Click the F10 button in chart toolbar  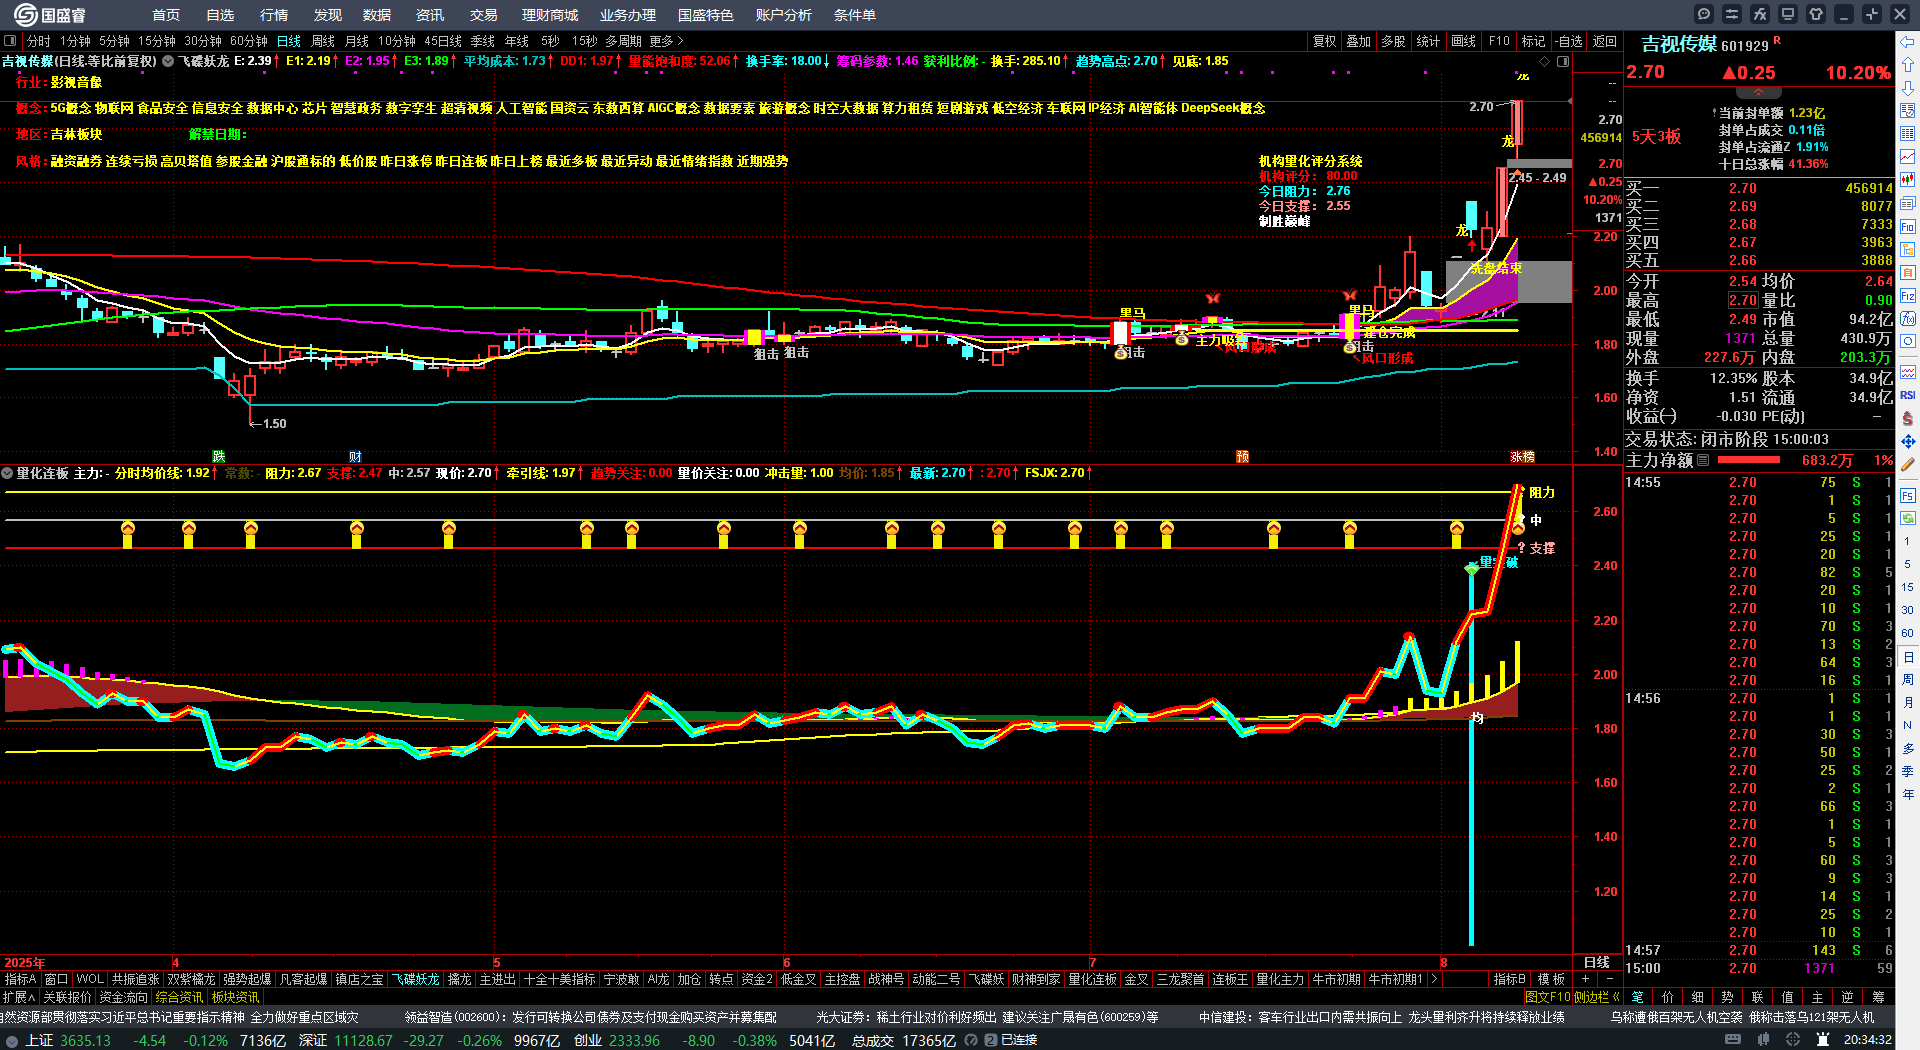[x=1499, y=41]
